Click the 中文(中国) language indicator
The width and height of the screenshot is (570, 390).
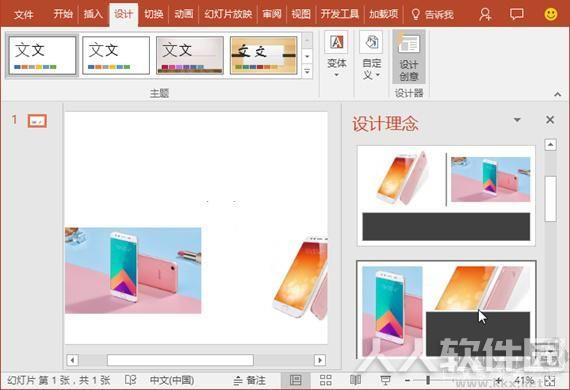172,380
